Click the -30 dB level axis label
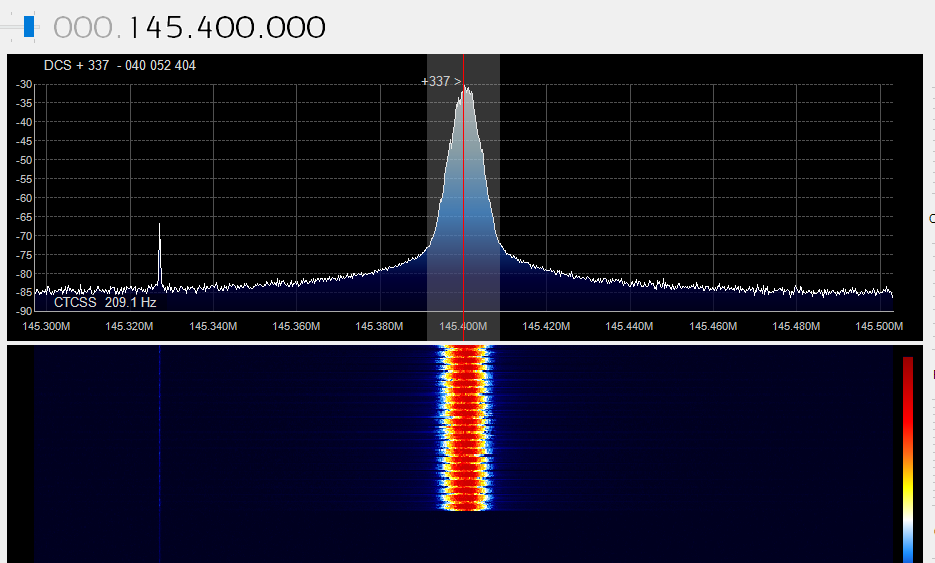The width and height of the screenshot is (935, 563). click(x=23, y=85)
